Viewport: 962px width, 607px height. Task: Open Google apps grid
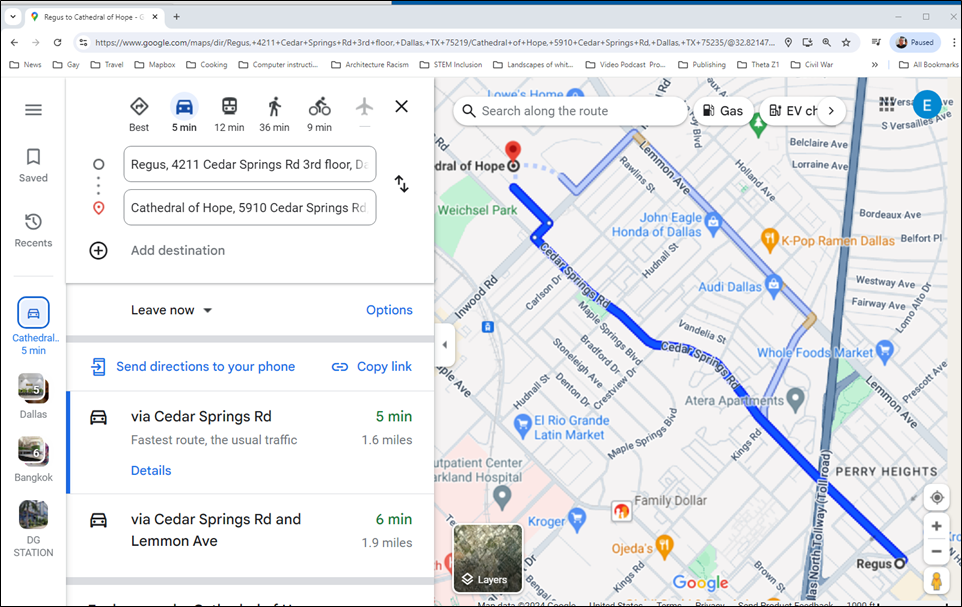(x=887, y=104)
